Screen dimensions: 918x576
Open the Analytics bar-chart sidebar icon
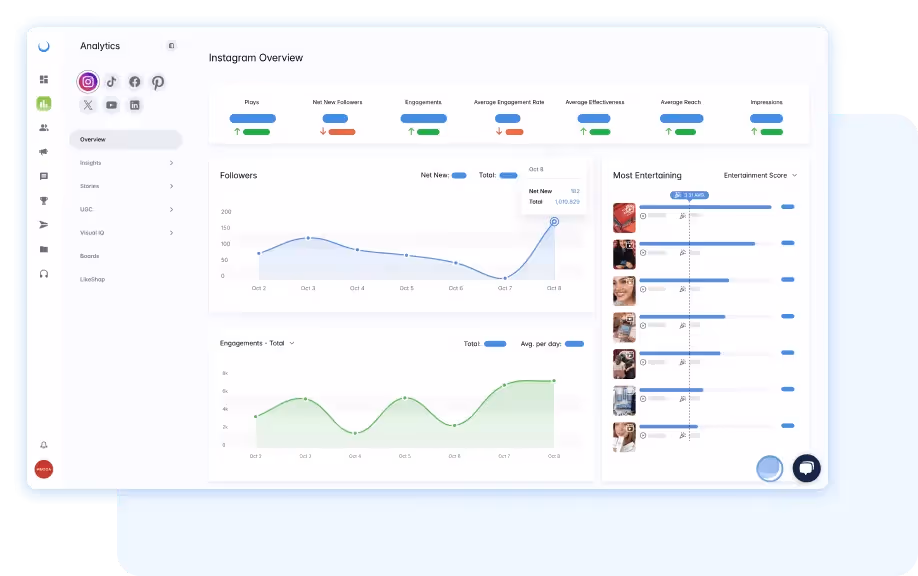(43, 103)
